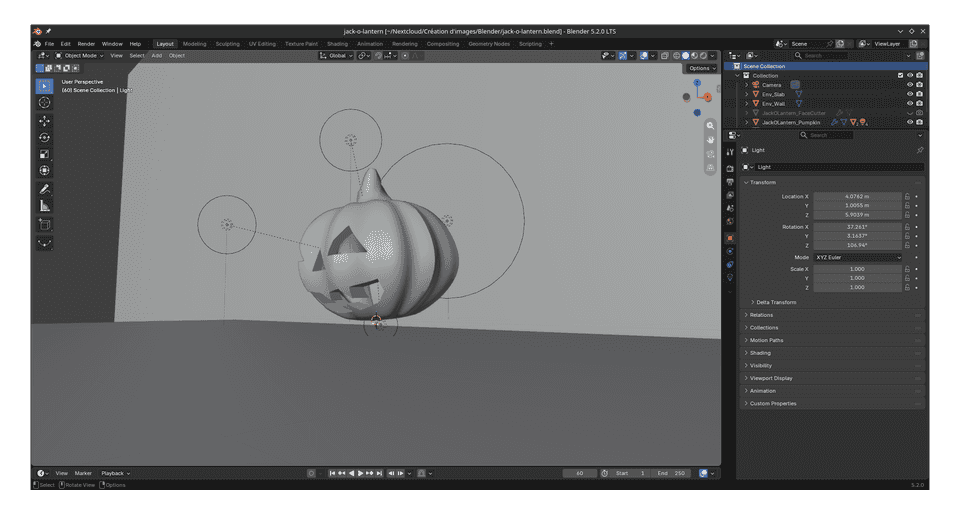Open the Output properties tab

[730, 182]
